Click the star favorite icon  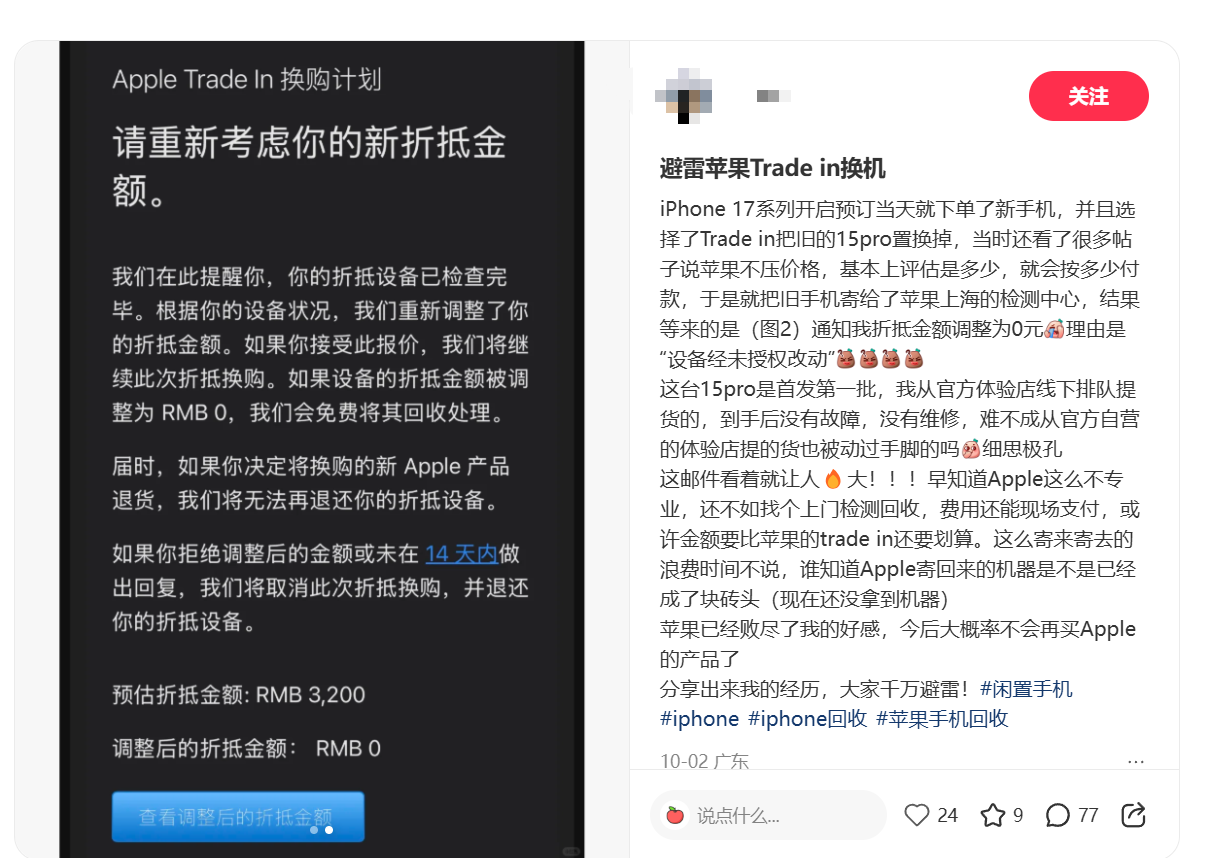click(x=992, y=816)
